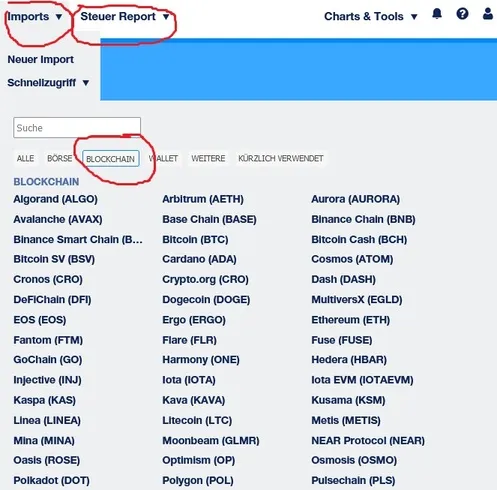
Task: Pick Flare (FLR) from the list
Action: (x=190, y=340)
